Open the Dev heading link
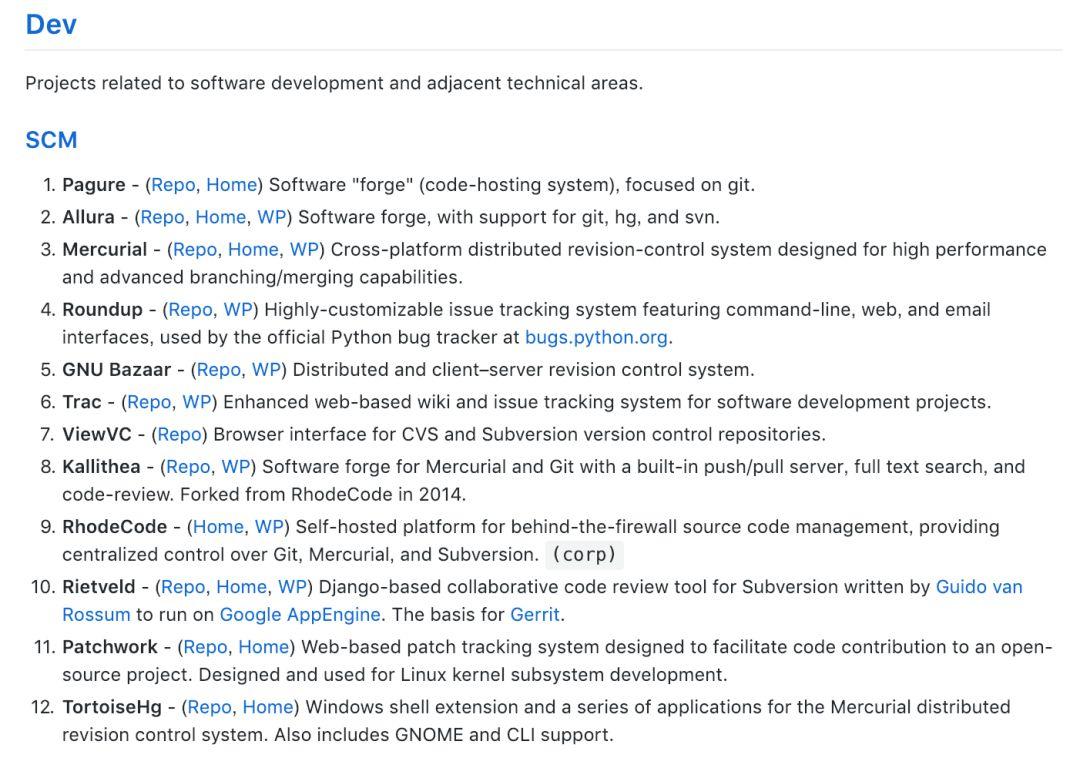This screenshot has width=1080, height=758. tap(51, 24)
